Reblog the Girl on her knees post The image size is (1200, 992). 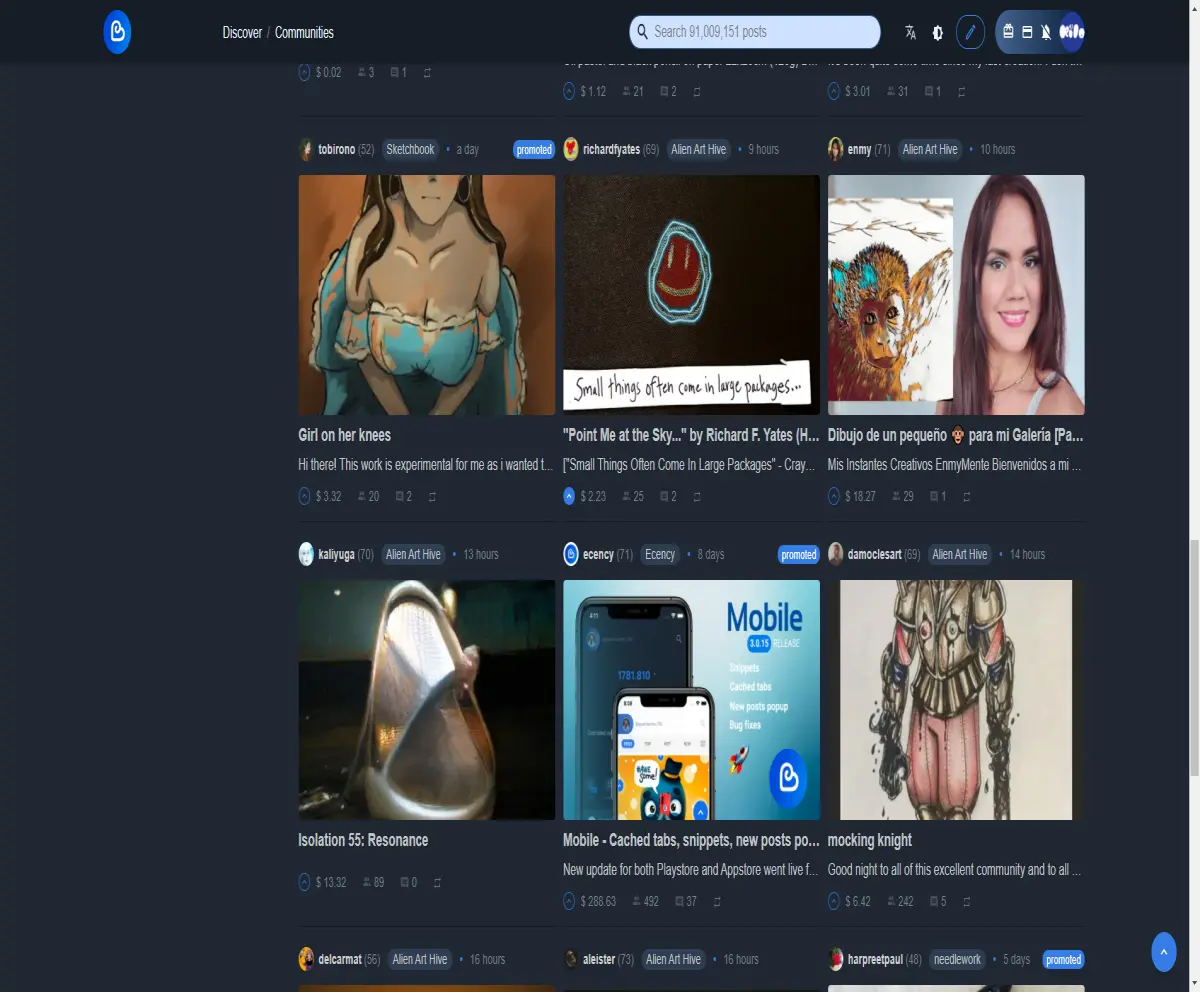(x=432, y=496)
